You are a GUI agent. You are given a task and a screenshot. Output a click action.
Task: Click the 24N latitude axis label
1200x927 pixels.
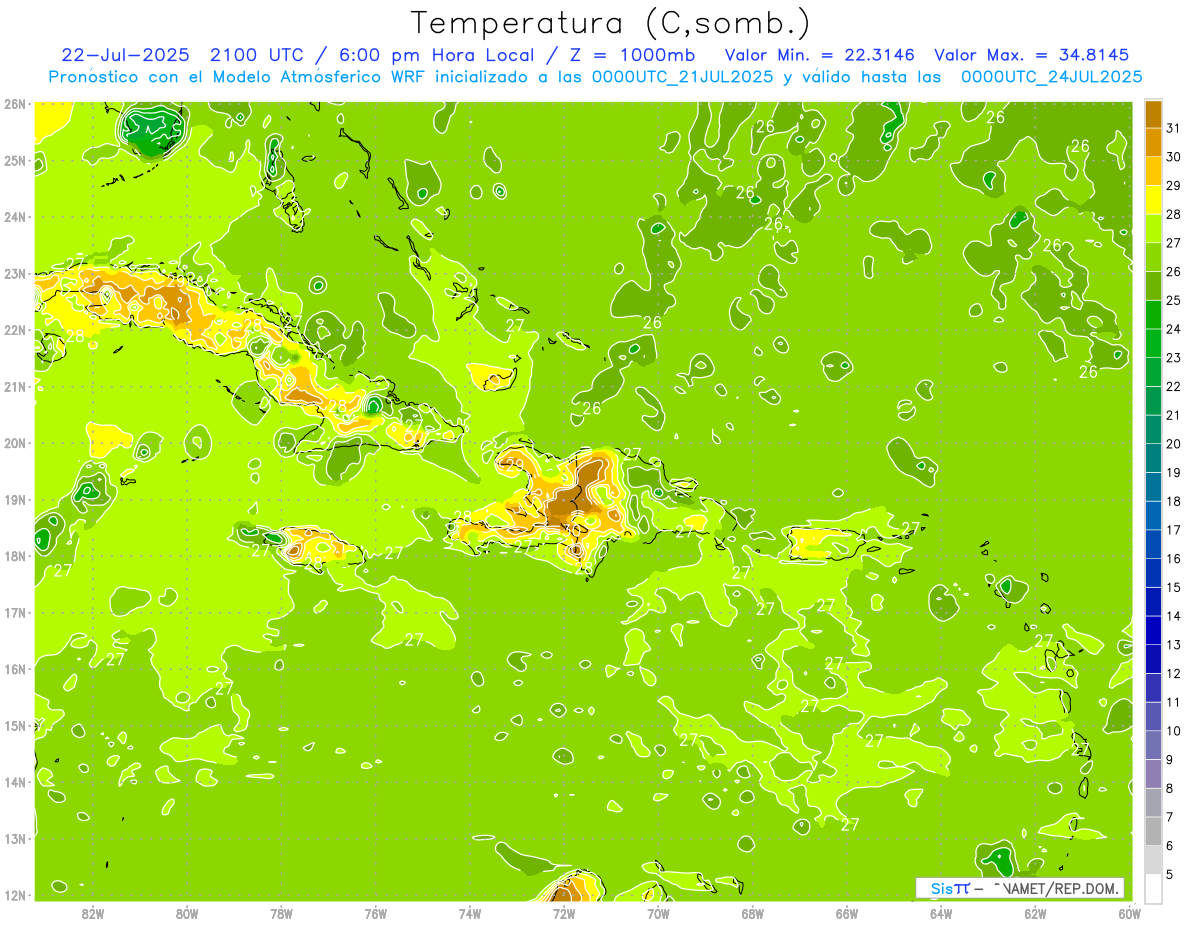[14, 217]
